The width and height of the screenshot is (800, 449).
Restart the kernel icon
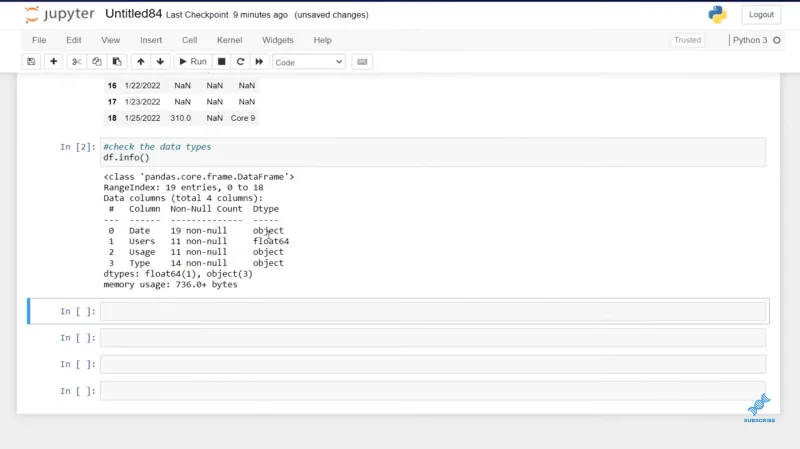(x=240, y=62)
